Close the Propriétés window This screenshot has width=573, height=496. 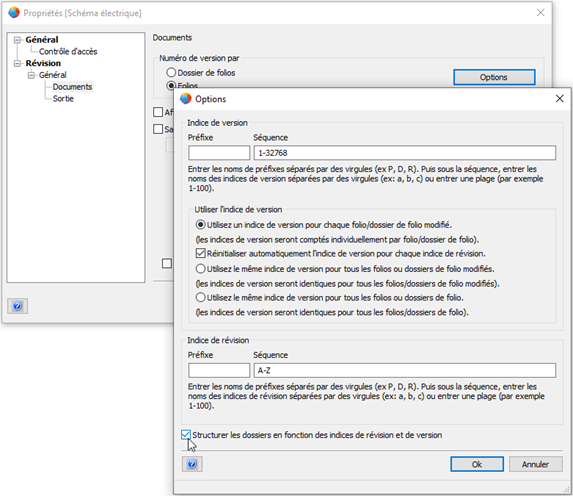(x=540, y=13)
